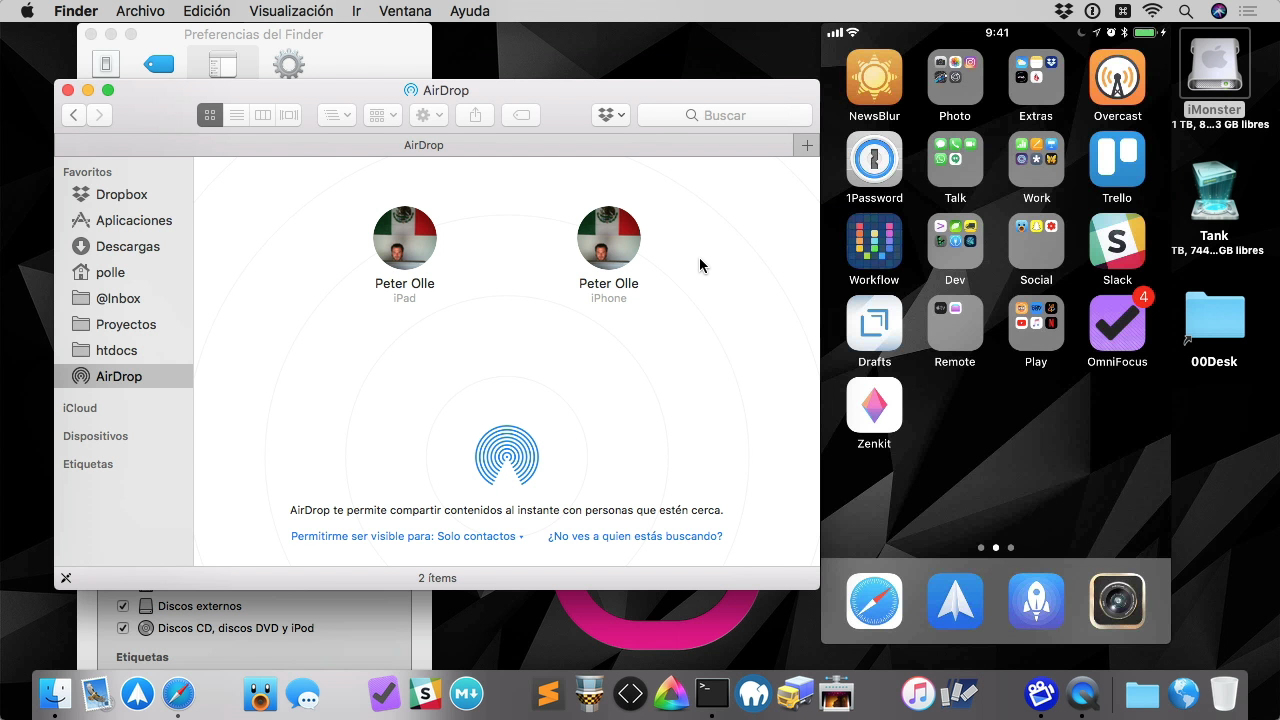Open the Archivo menu

click(x=140, y=11)
